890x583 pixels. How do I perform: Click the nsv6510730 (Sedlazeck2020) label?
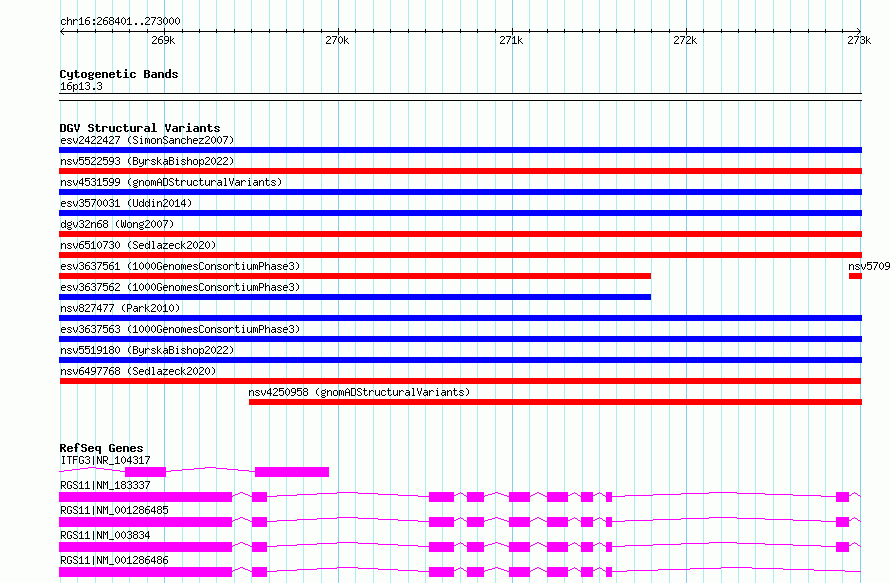click(138, 245)
